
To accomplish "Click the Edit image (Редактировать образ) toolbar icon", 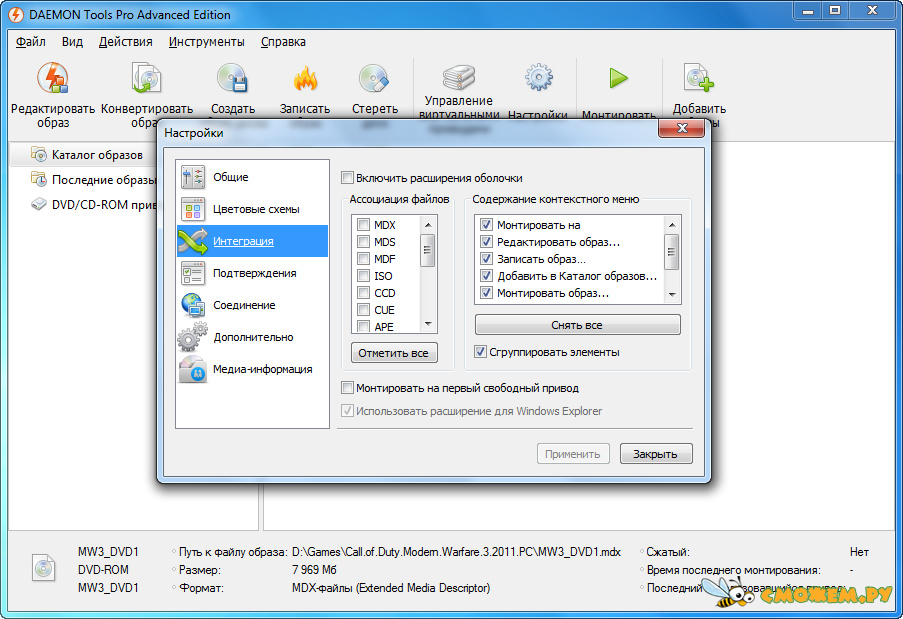I will pyautogui.click(x=53, y=78).
